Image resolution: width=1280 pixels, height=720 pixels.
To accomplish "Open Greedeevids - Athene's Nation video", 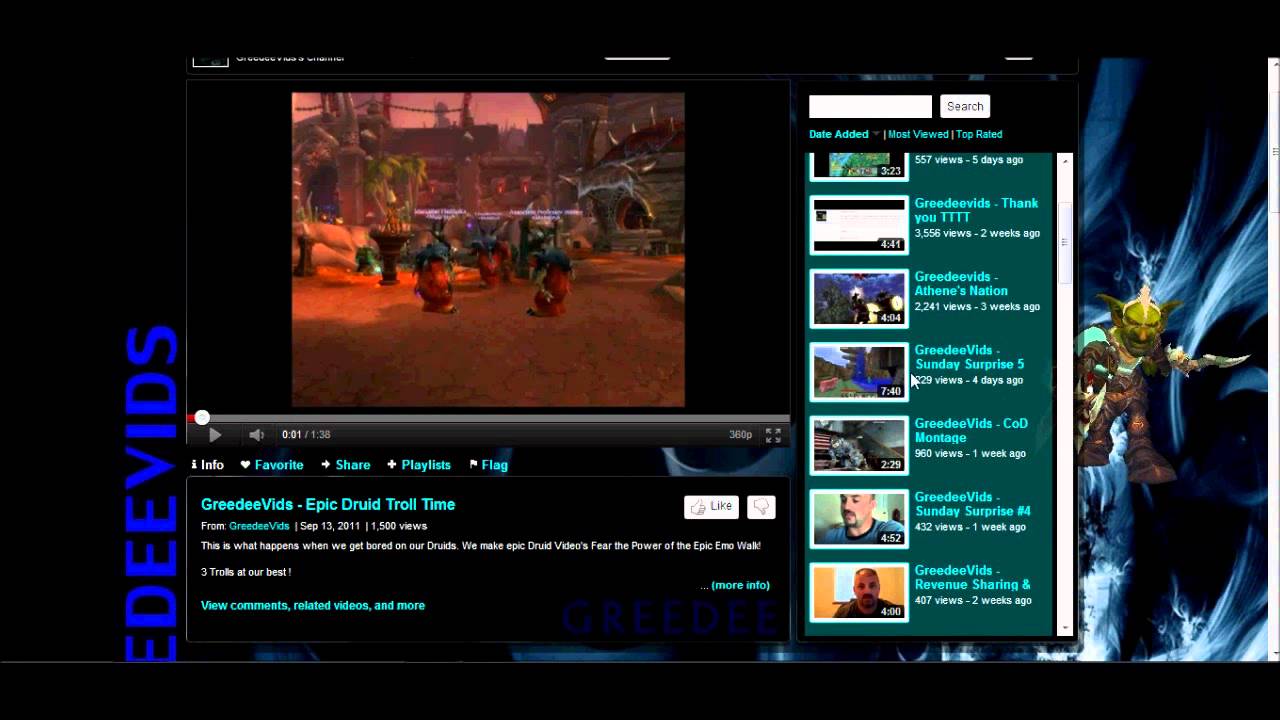I will 961,284.
